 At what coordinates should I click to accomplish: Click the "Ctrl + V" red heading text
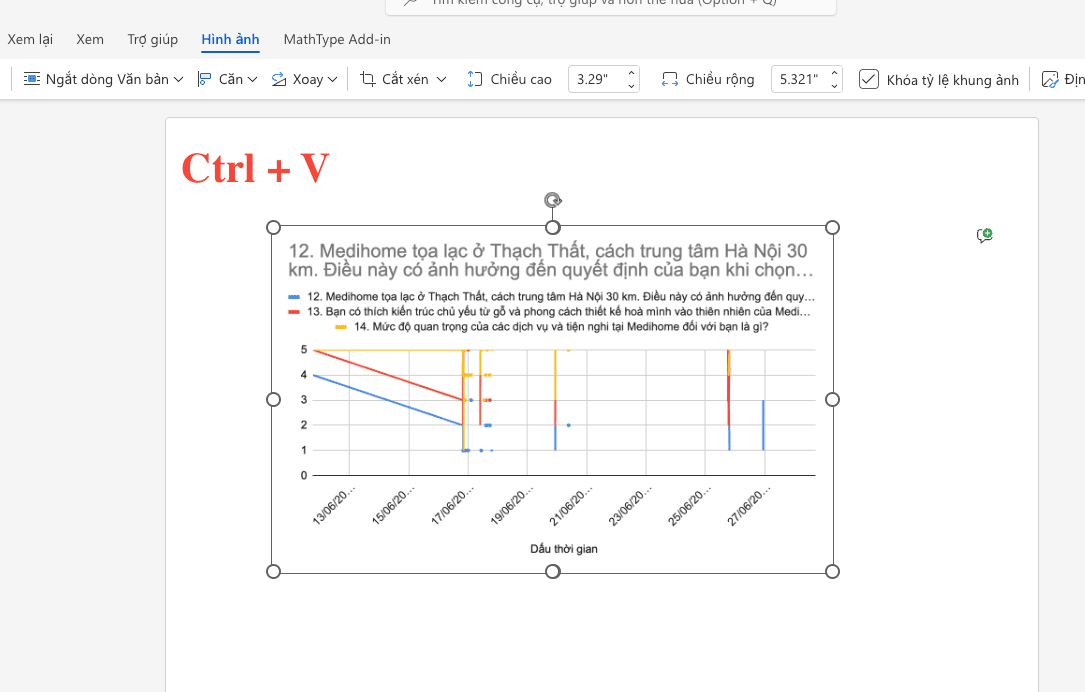tap(255, 168)
